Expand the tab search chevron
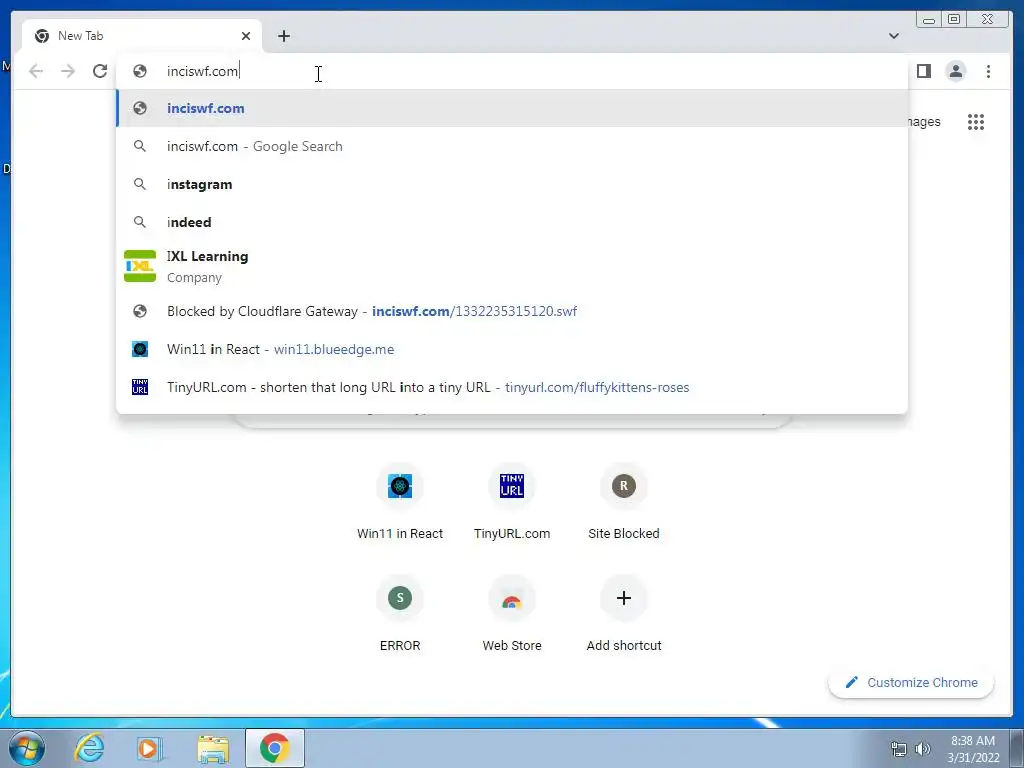The width and height of the screenshot is (1024, 768). tap(893, 36)
